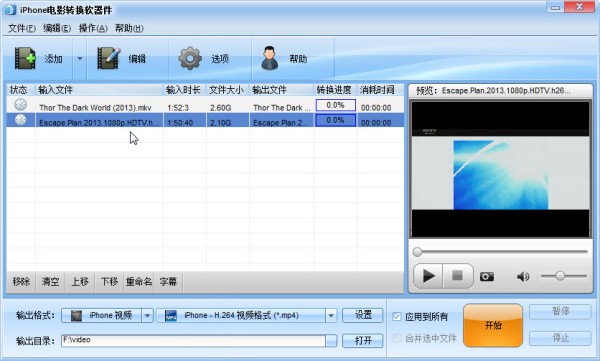Open the 操作(A) menu
The width and height of the screenshot is (600, 361).
point(93,28)
